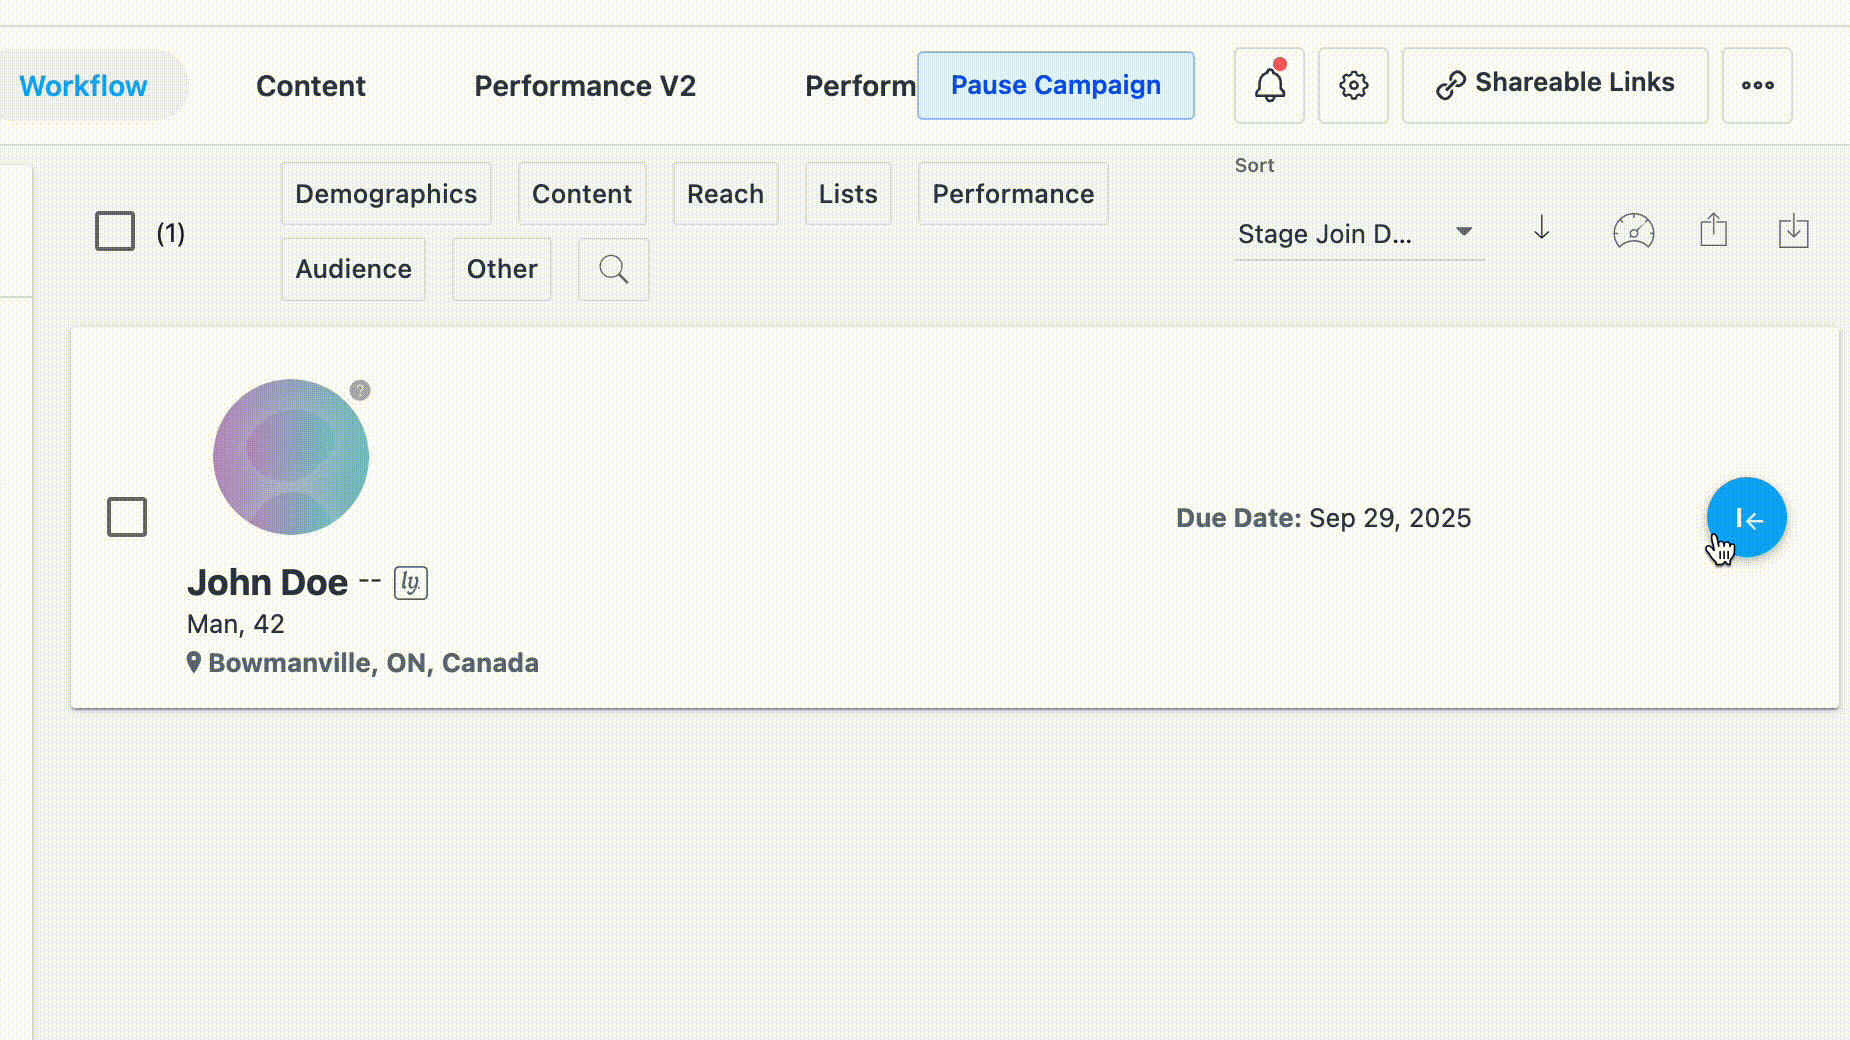Image resolution: width=1850 pixels, height=1040 pixels.
Task: Open the Stage Join Date sort dropdown
Action: pos(1357,234)
